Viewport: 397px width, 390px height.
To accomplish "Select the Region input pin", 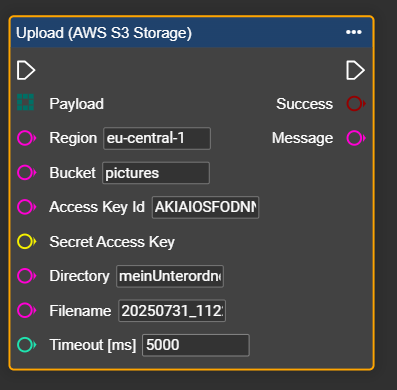I will (x=27, y=138).
